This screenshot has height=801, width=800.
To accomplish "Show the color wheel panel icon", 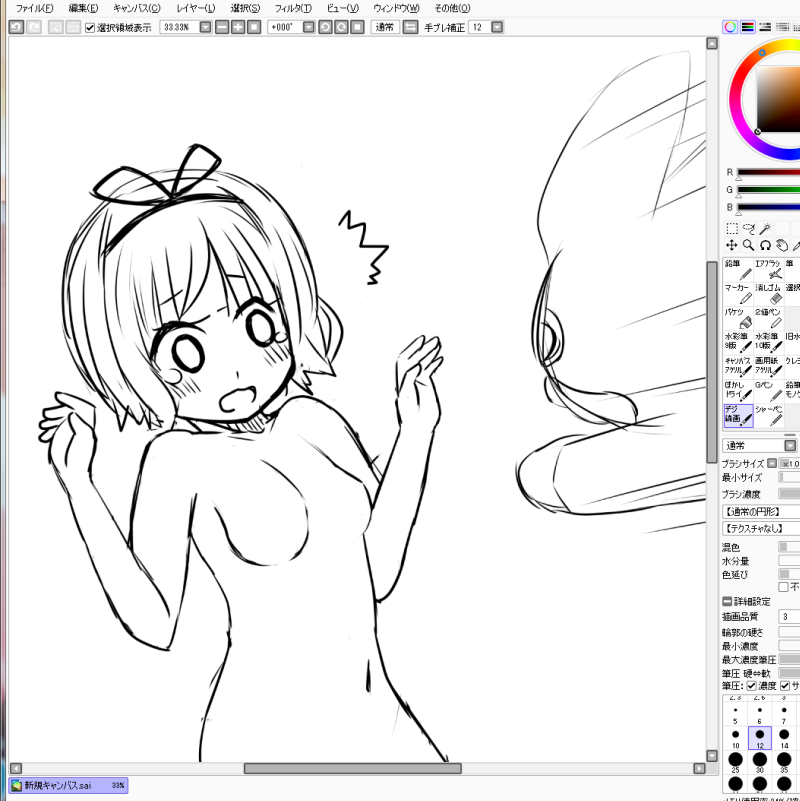I will 730,27.
